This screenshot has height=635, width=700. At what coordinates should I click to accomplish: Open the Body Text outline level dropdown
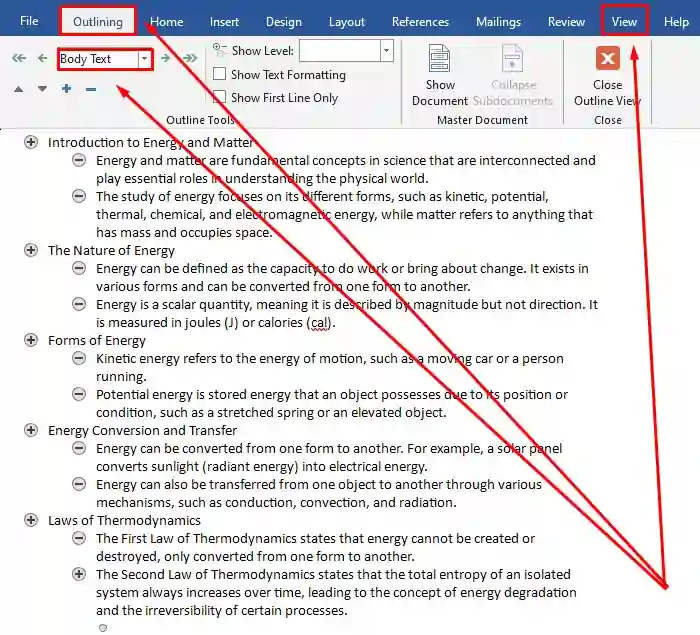144,59
